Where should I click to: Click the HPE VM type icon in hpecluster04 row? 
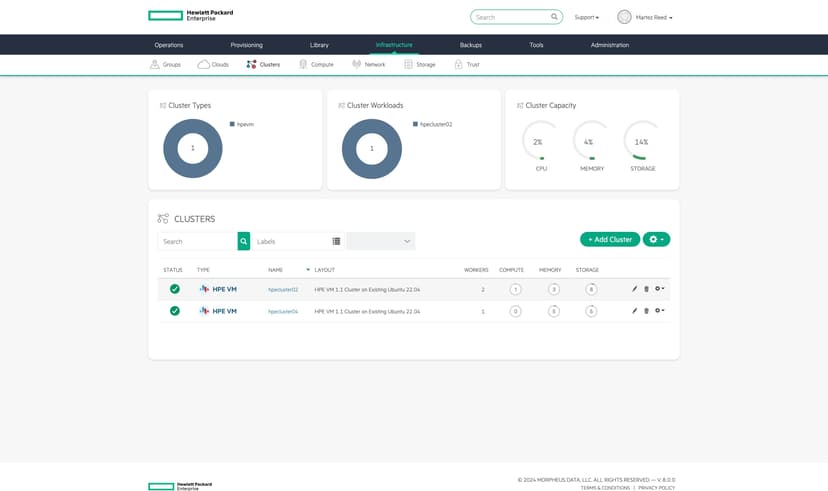point(204,311)
